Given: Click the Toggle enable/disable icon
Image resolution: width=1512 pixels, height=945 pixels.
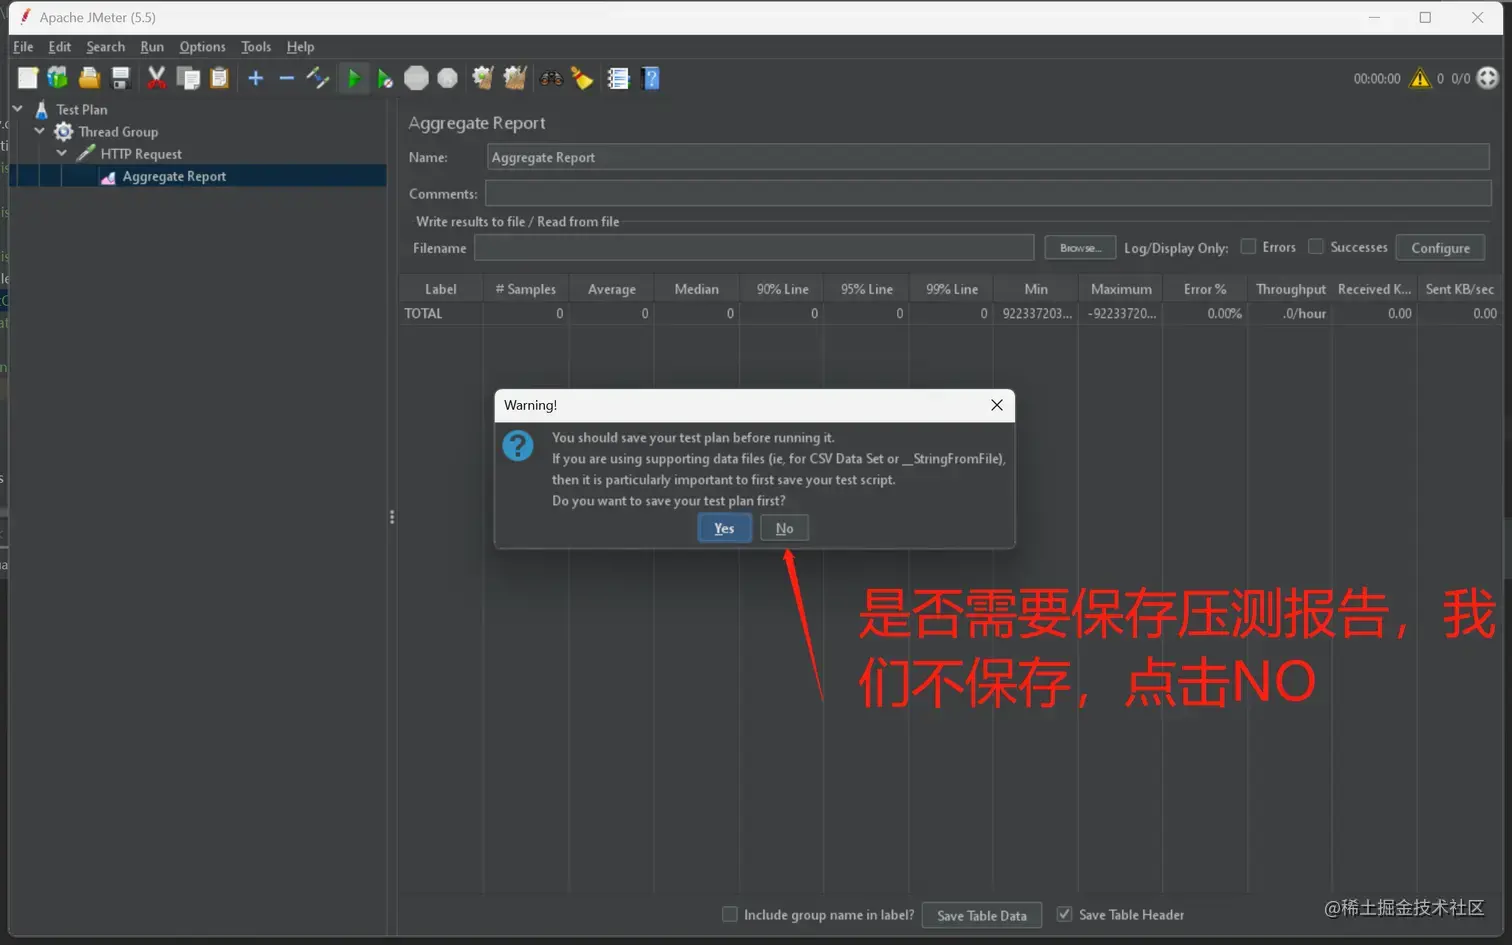Looking at the screenshot, I should 318,78.
